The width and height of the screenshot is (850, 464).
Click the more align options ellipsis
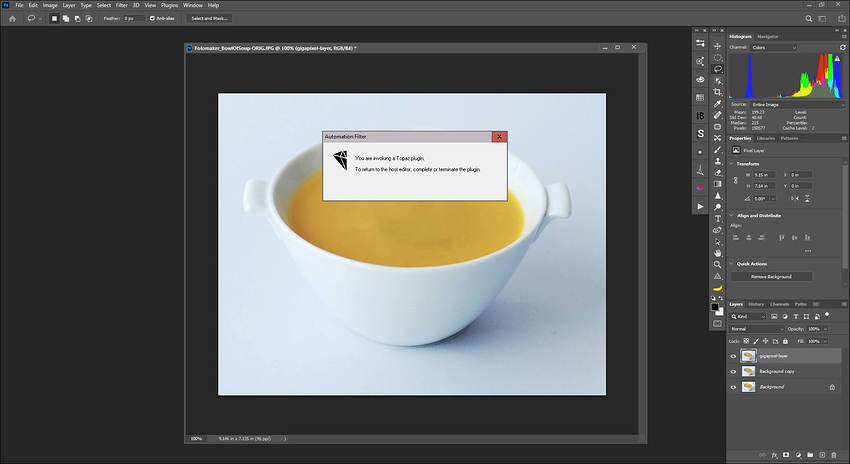pyautogui.click(x=808, y=251)
